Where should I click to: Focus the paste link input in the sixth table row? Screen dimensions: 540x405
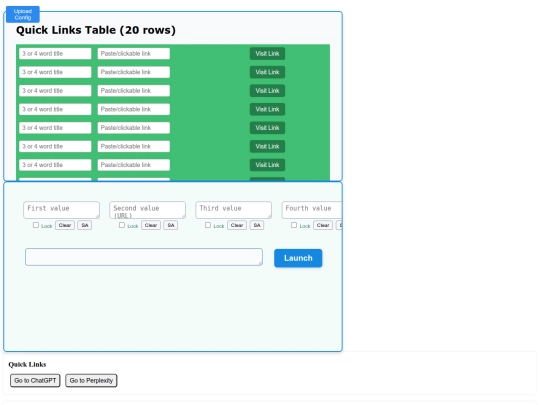click(134, 147)
